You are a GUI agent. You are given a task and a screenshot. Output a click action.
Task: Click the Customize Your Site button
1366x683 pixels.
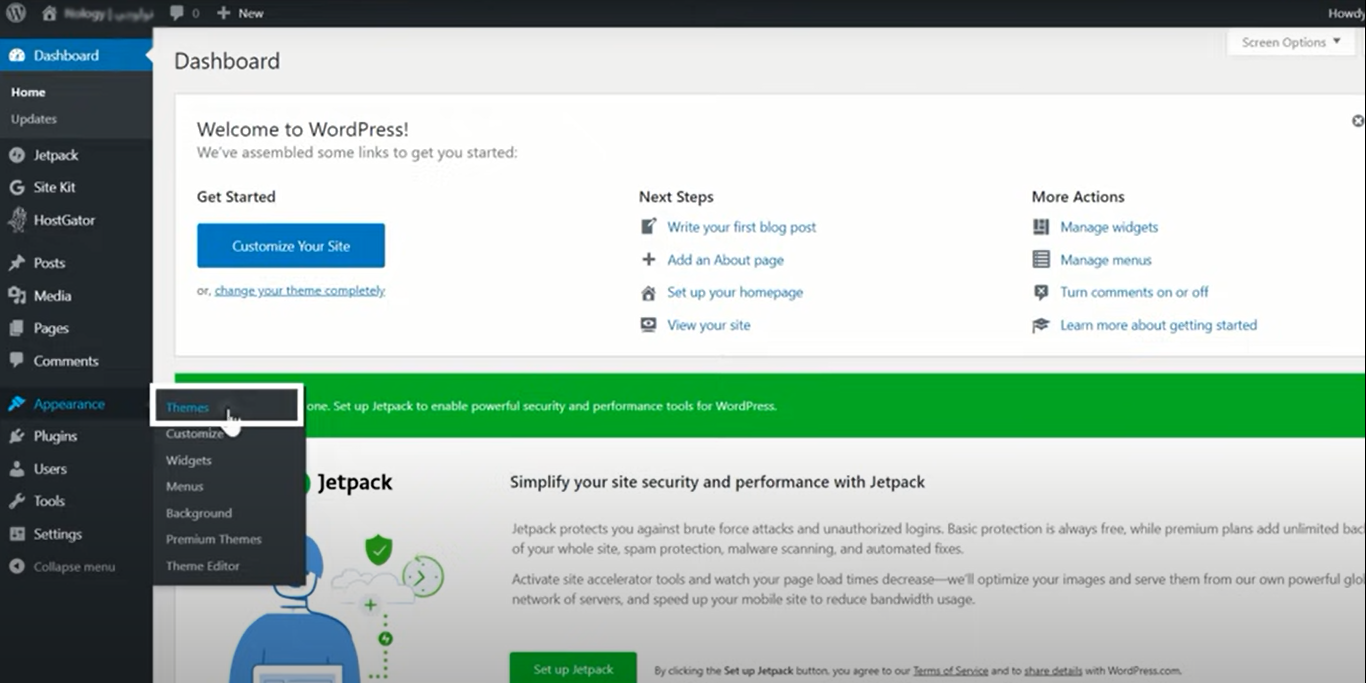(x=291, y=246)
